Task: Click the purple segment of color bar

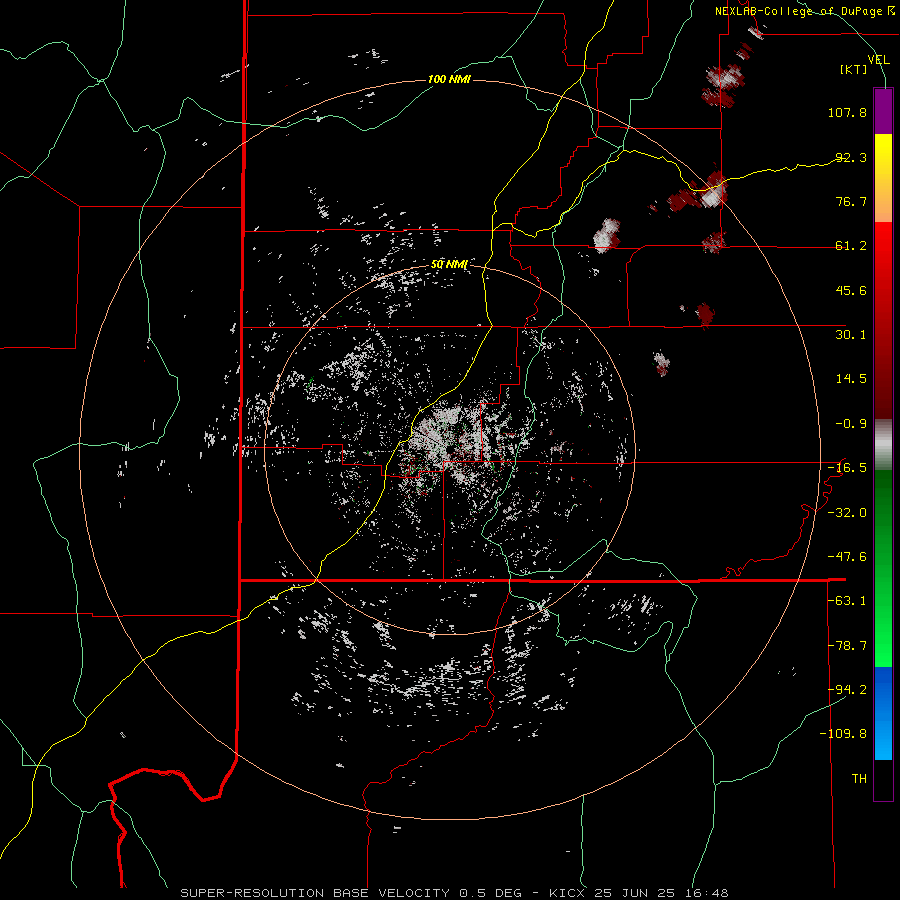Action: point(883,111)
